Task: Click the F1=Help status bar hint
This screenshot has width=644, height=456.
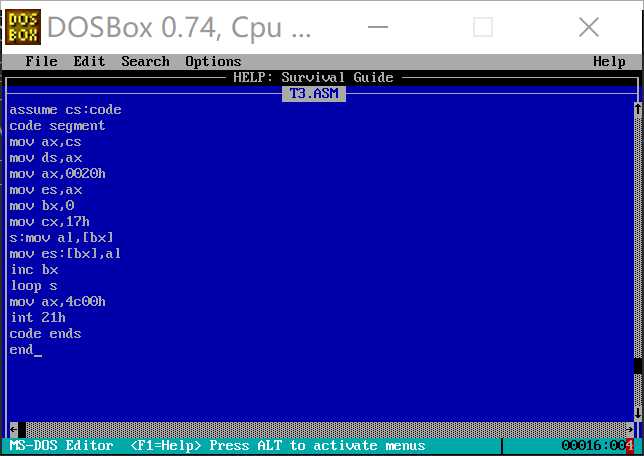Action: pyautogui.click(x=165, y=446)
